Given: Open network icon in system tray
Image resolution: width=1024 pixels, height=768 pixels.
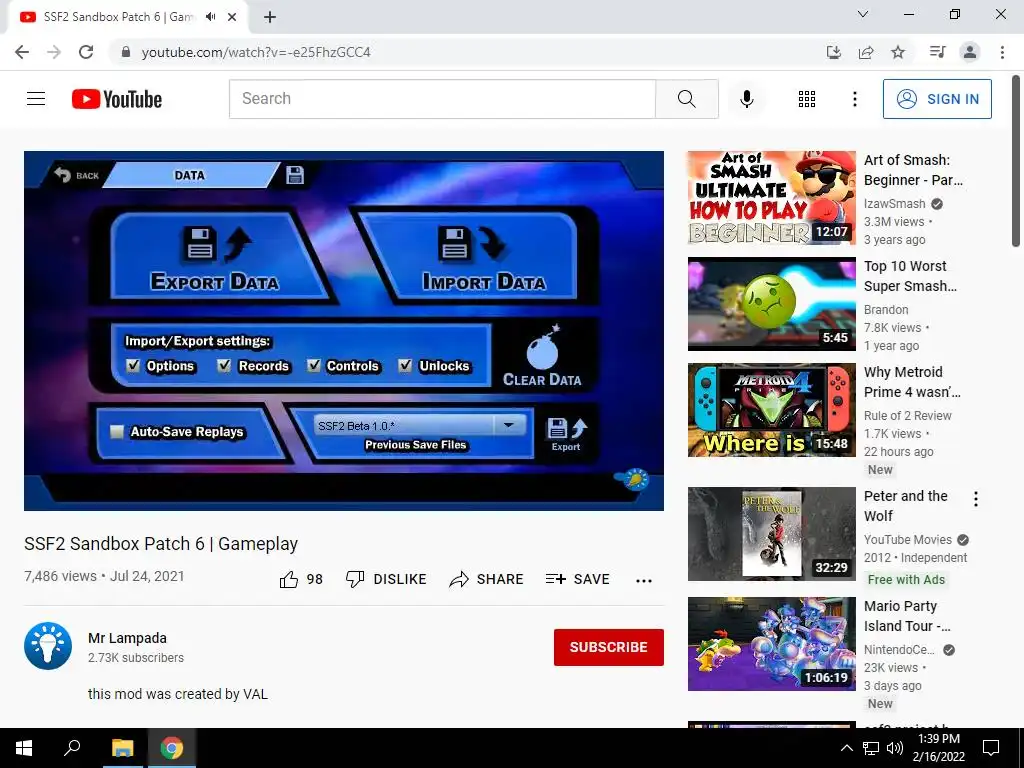Looking at the screenshot, I should tap(871, 748).
